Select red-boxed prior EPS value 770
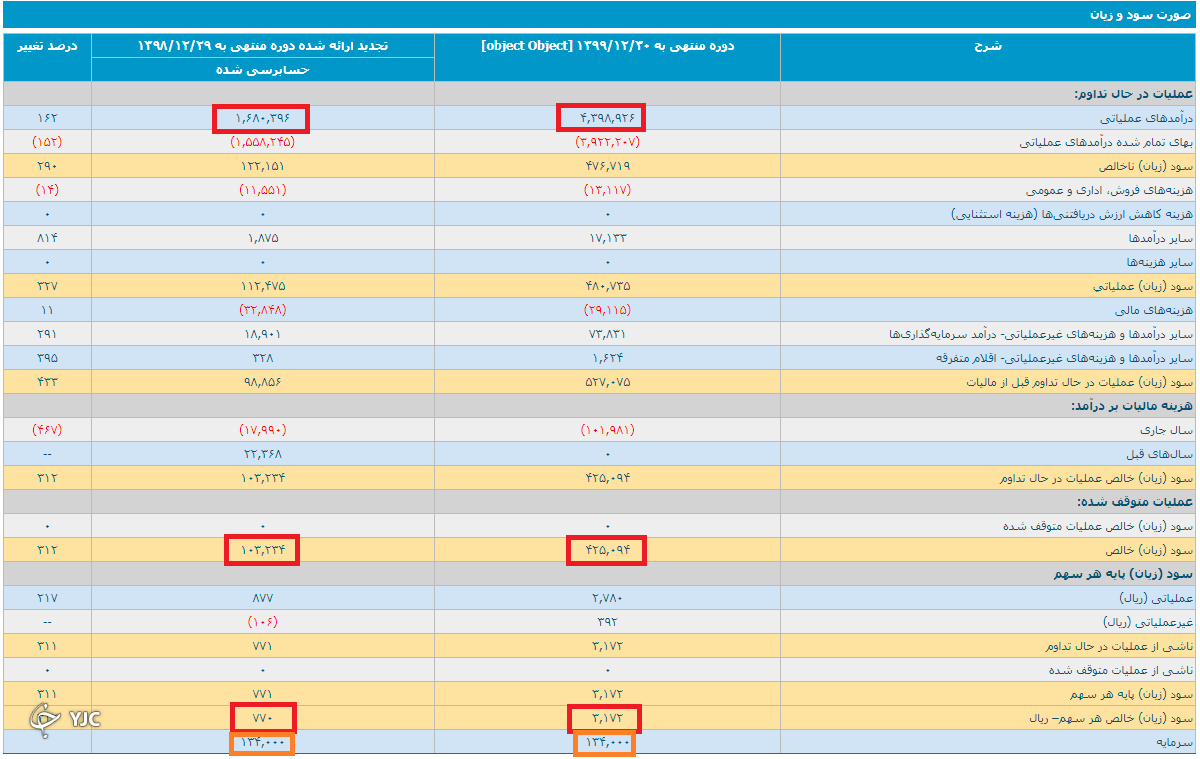The width and height of the screenshot is (1200, 759). pyautogui.click(x=263, y=718)
